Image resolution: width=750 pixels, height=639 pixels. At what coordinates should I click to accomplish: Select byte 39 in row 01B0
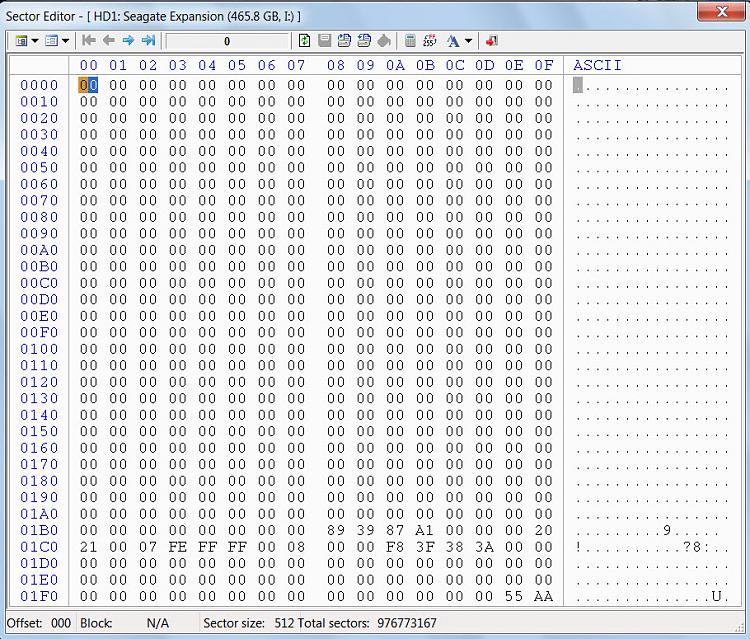click(365, 530)
